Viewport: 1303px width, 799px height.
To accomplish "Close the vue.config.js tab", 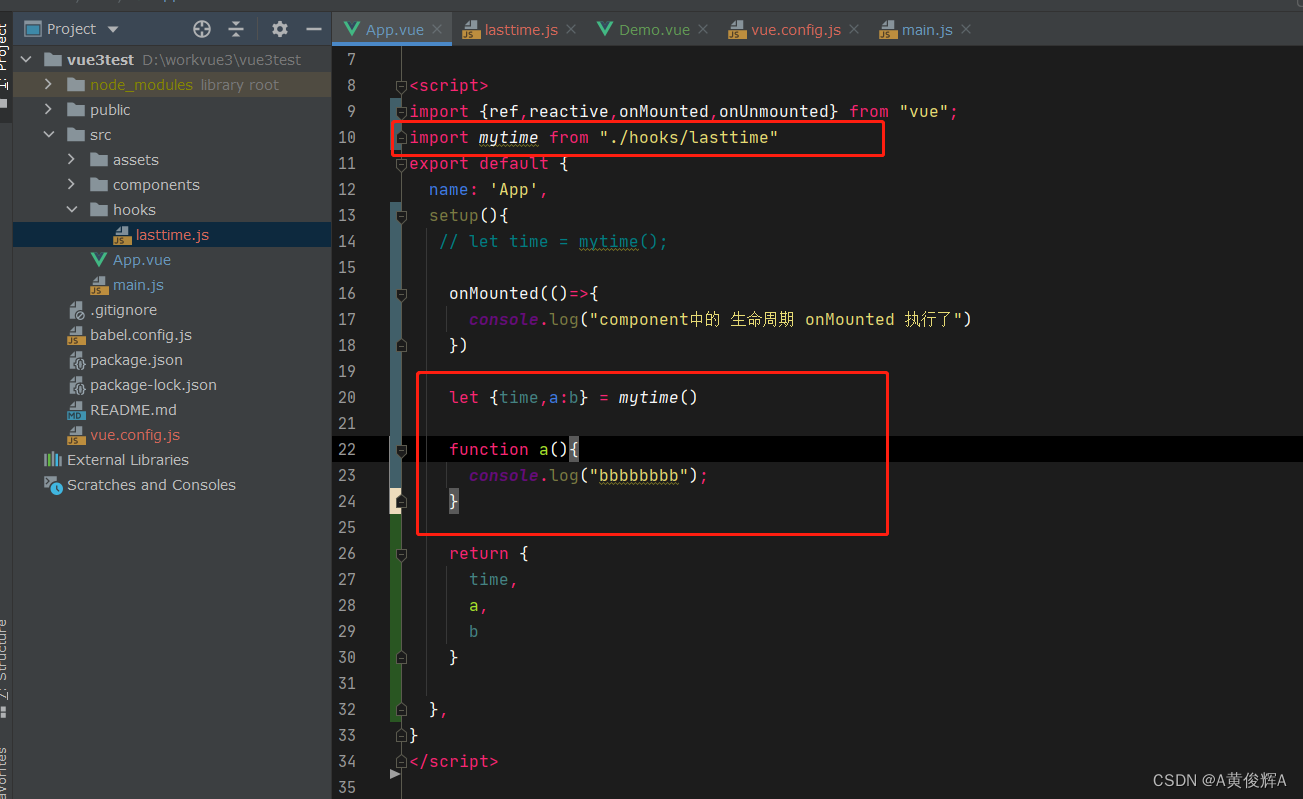I will 854,29.
